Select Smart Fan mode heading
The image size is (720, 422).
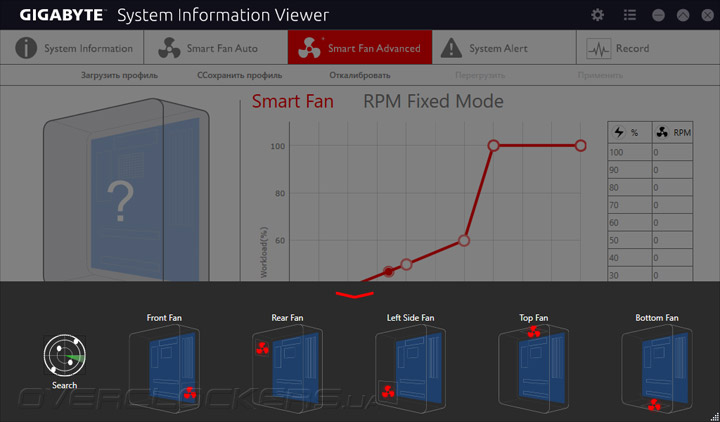point(293,101)
